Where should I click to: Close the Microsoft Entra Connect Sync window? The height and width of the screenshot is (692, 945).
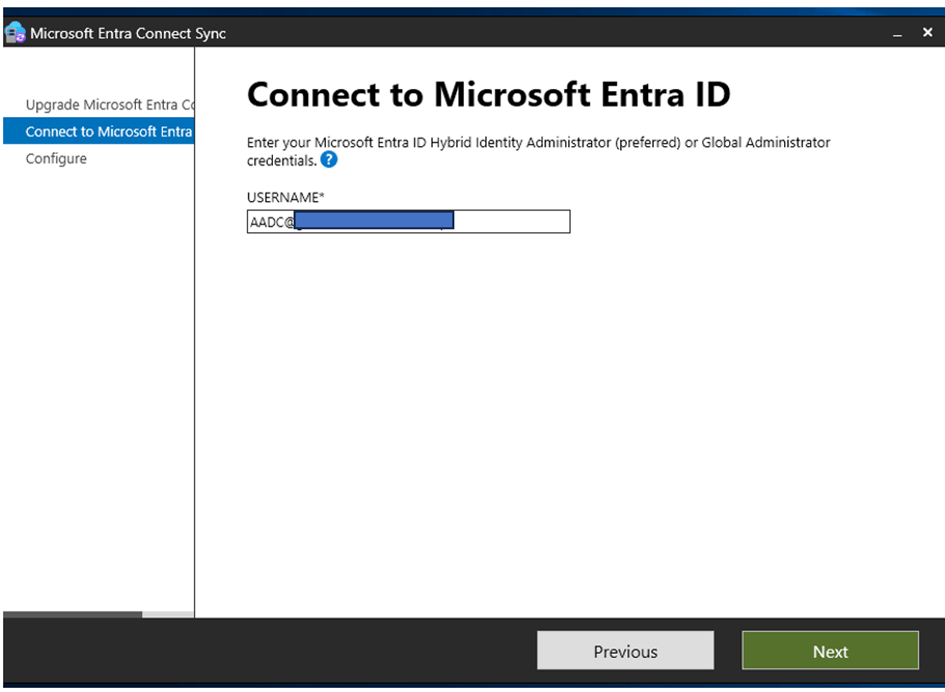(x=927, y=33)
